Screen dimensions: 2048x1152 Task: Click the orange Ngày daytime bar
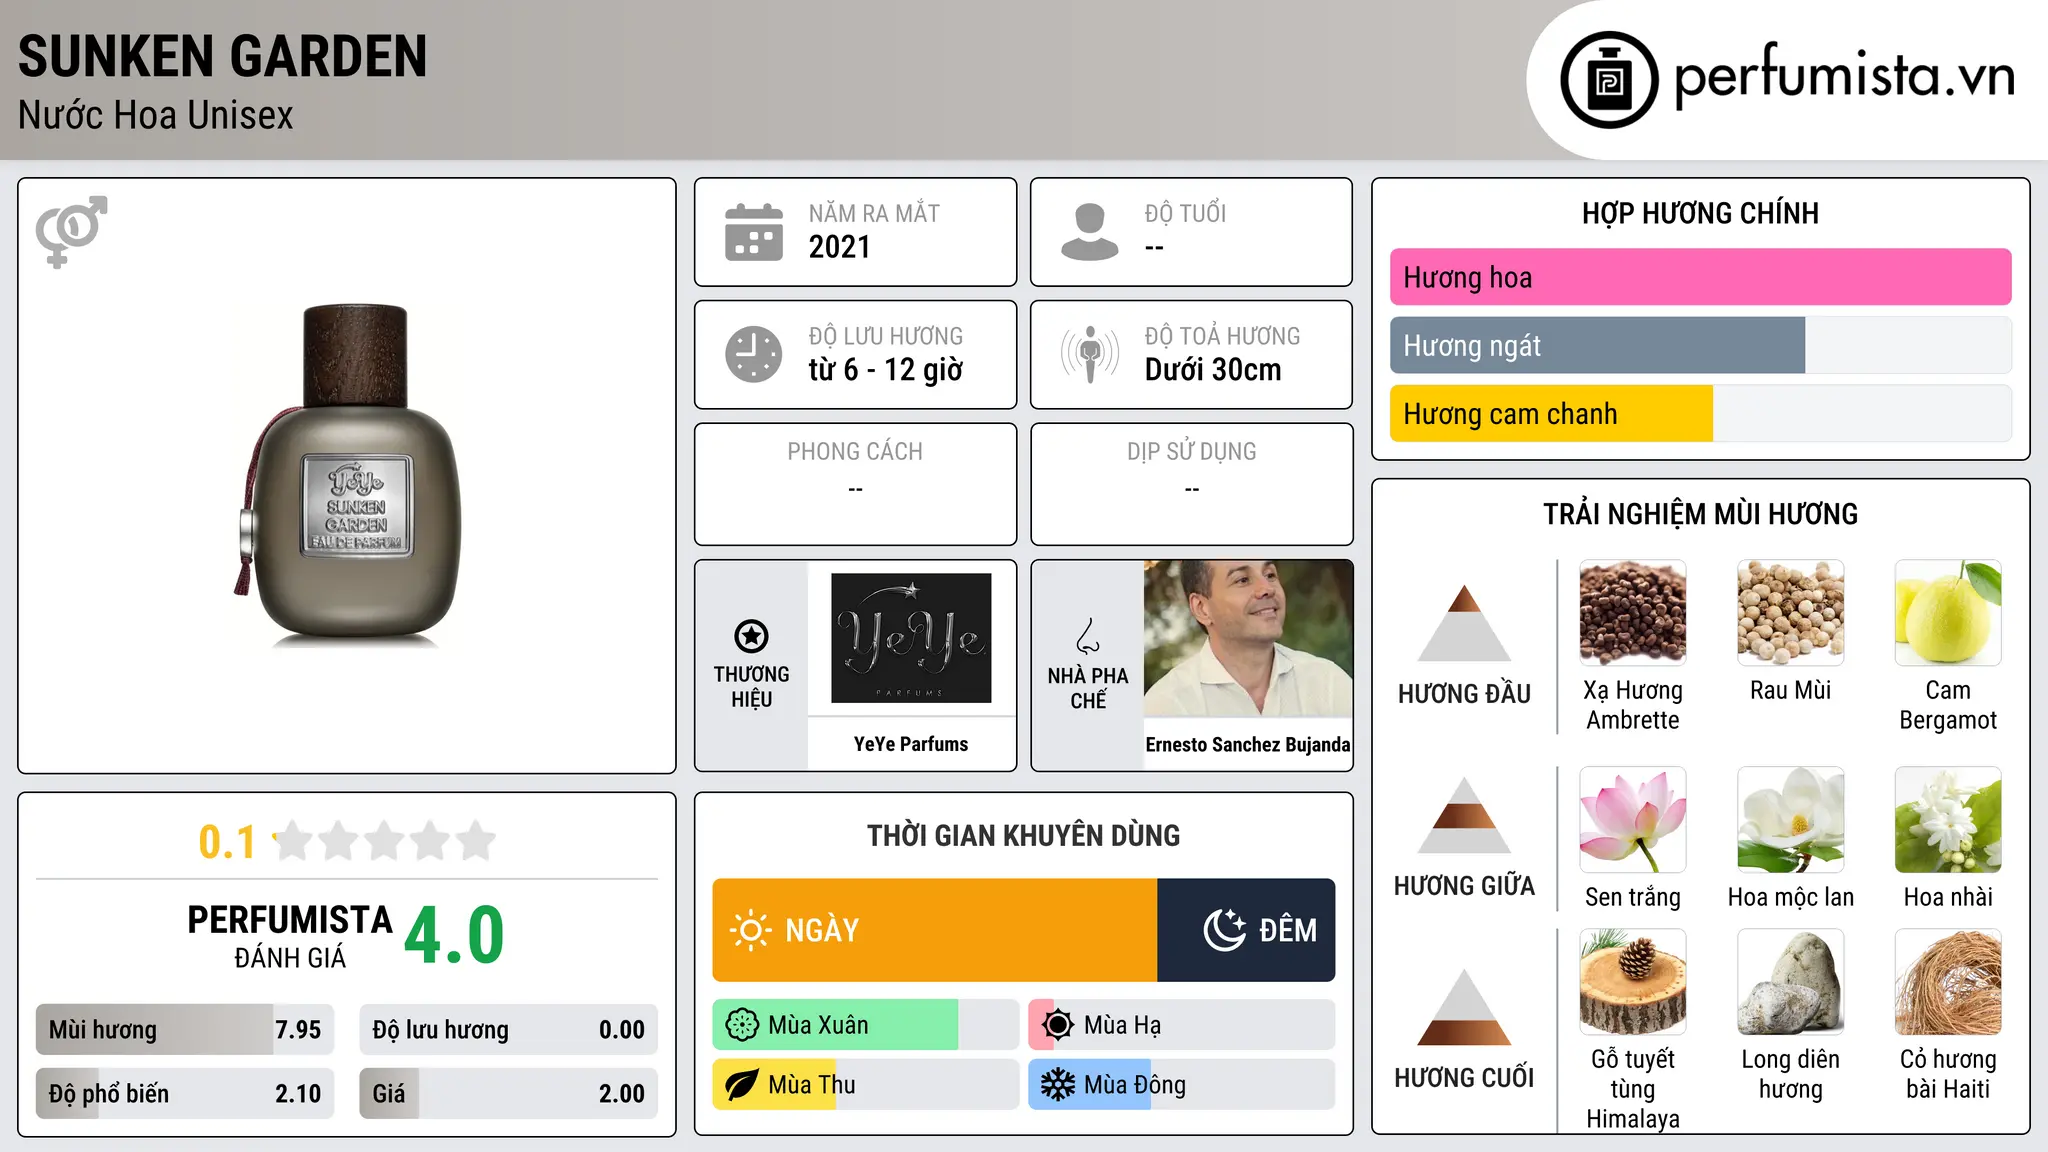pos(935,930)
